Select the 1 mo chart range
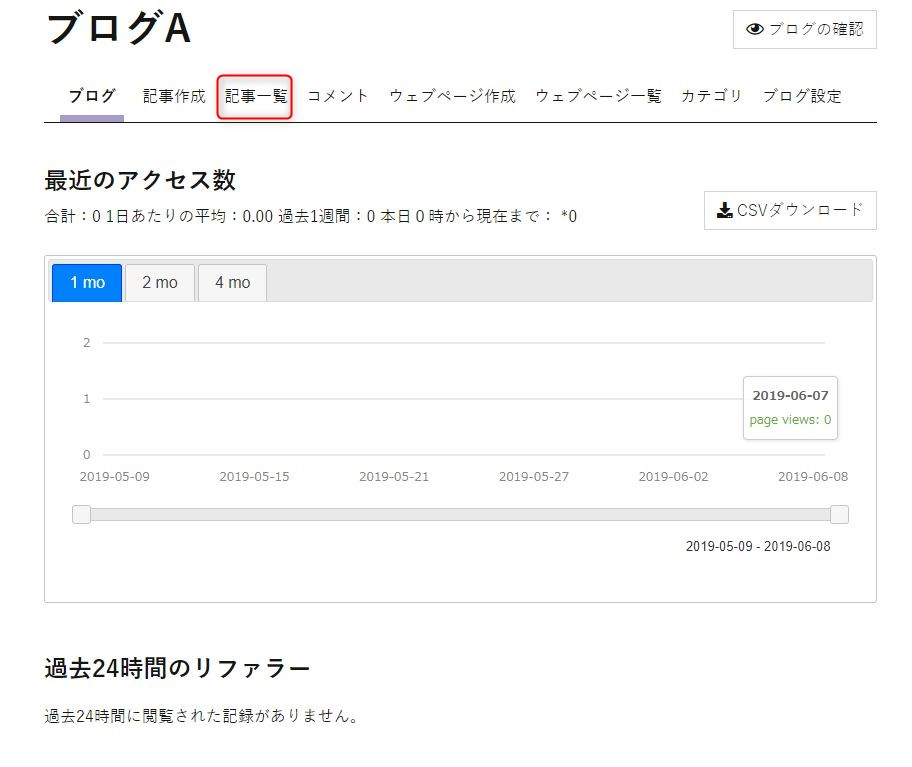This screenshot has width=912, height=767. (87, 283)
